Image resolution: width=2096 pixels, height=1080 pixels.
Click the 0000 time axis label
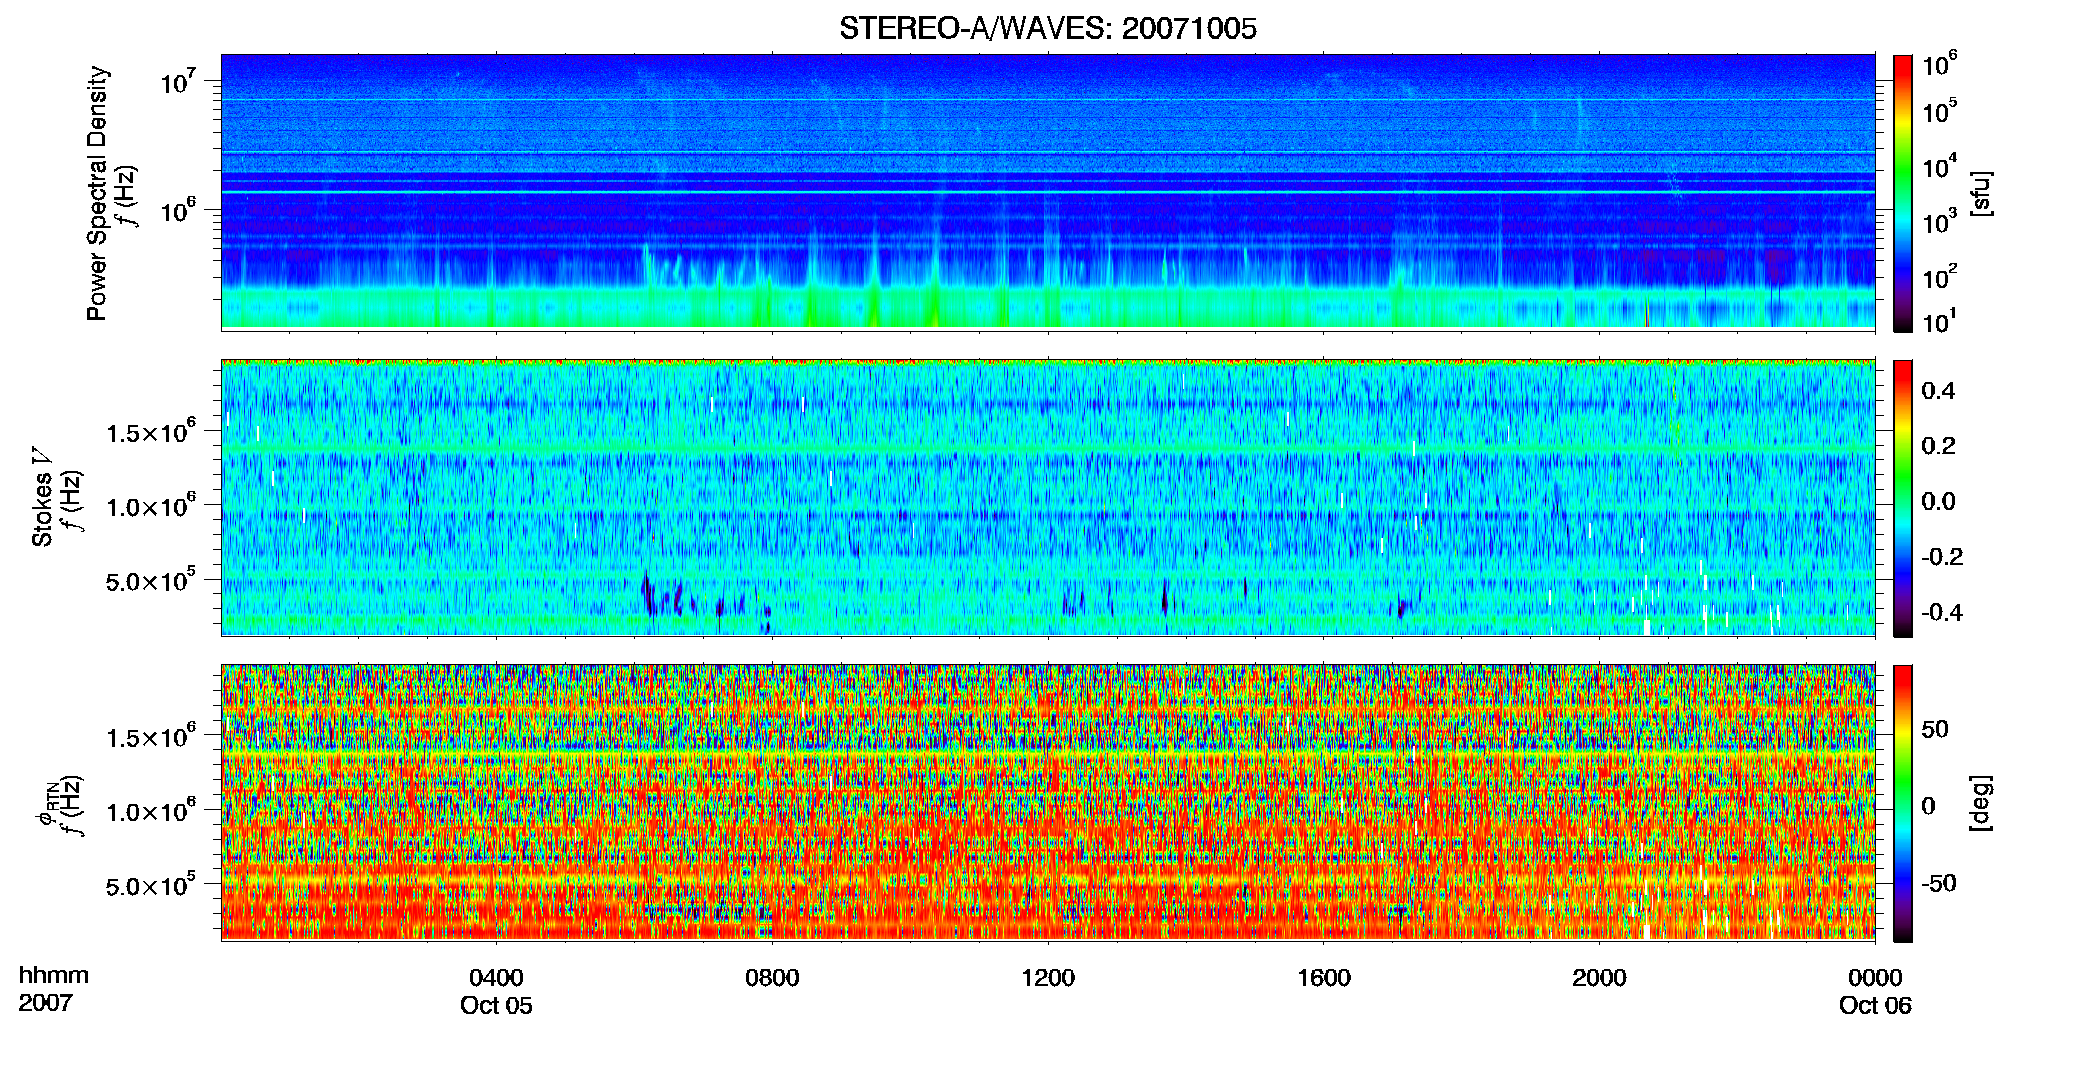click(x=1875, y=977)
